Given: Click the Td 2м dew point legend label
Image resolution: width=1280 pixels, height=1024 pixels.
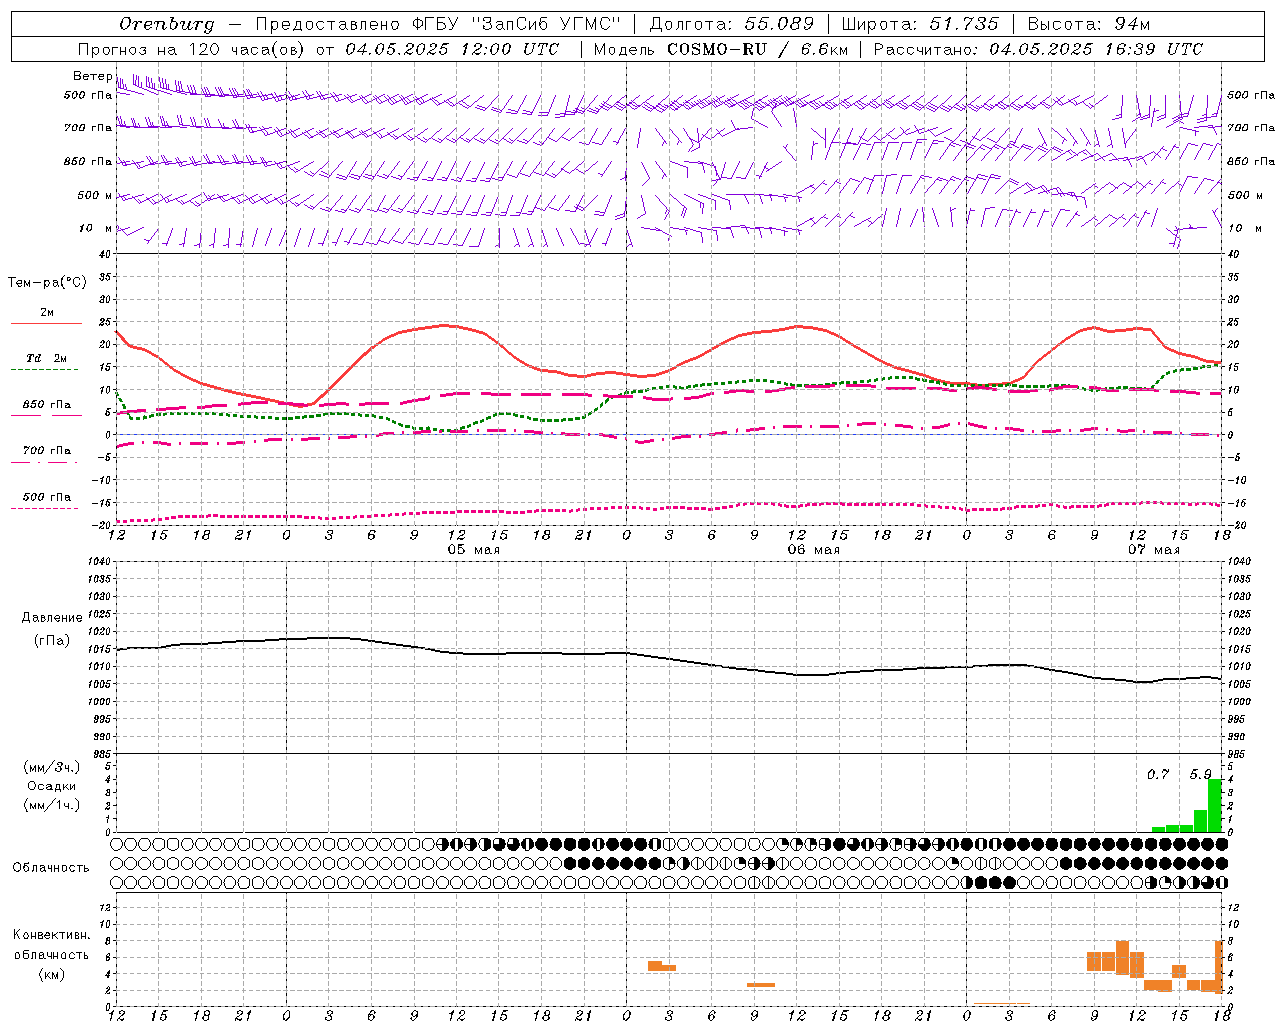Looking at the screenshot, I should click(x=46, y=358).
